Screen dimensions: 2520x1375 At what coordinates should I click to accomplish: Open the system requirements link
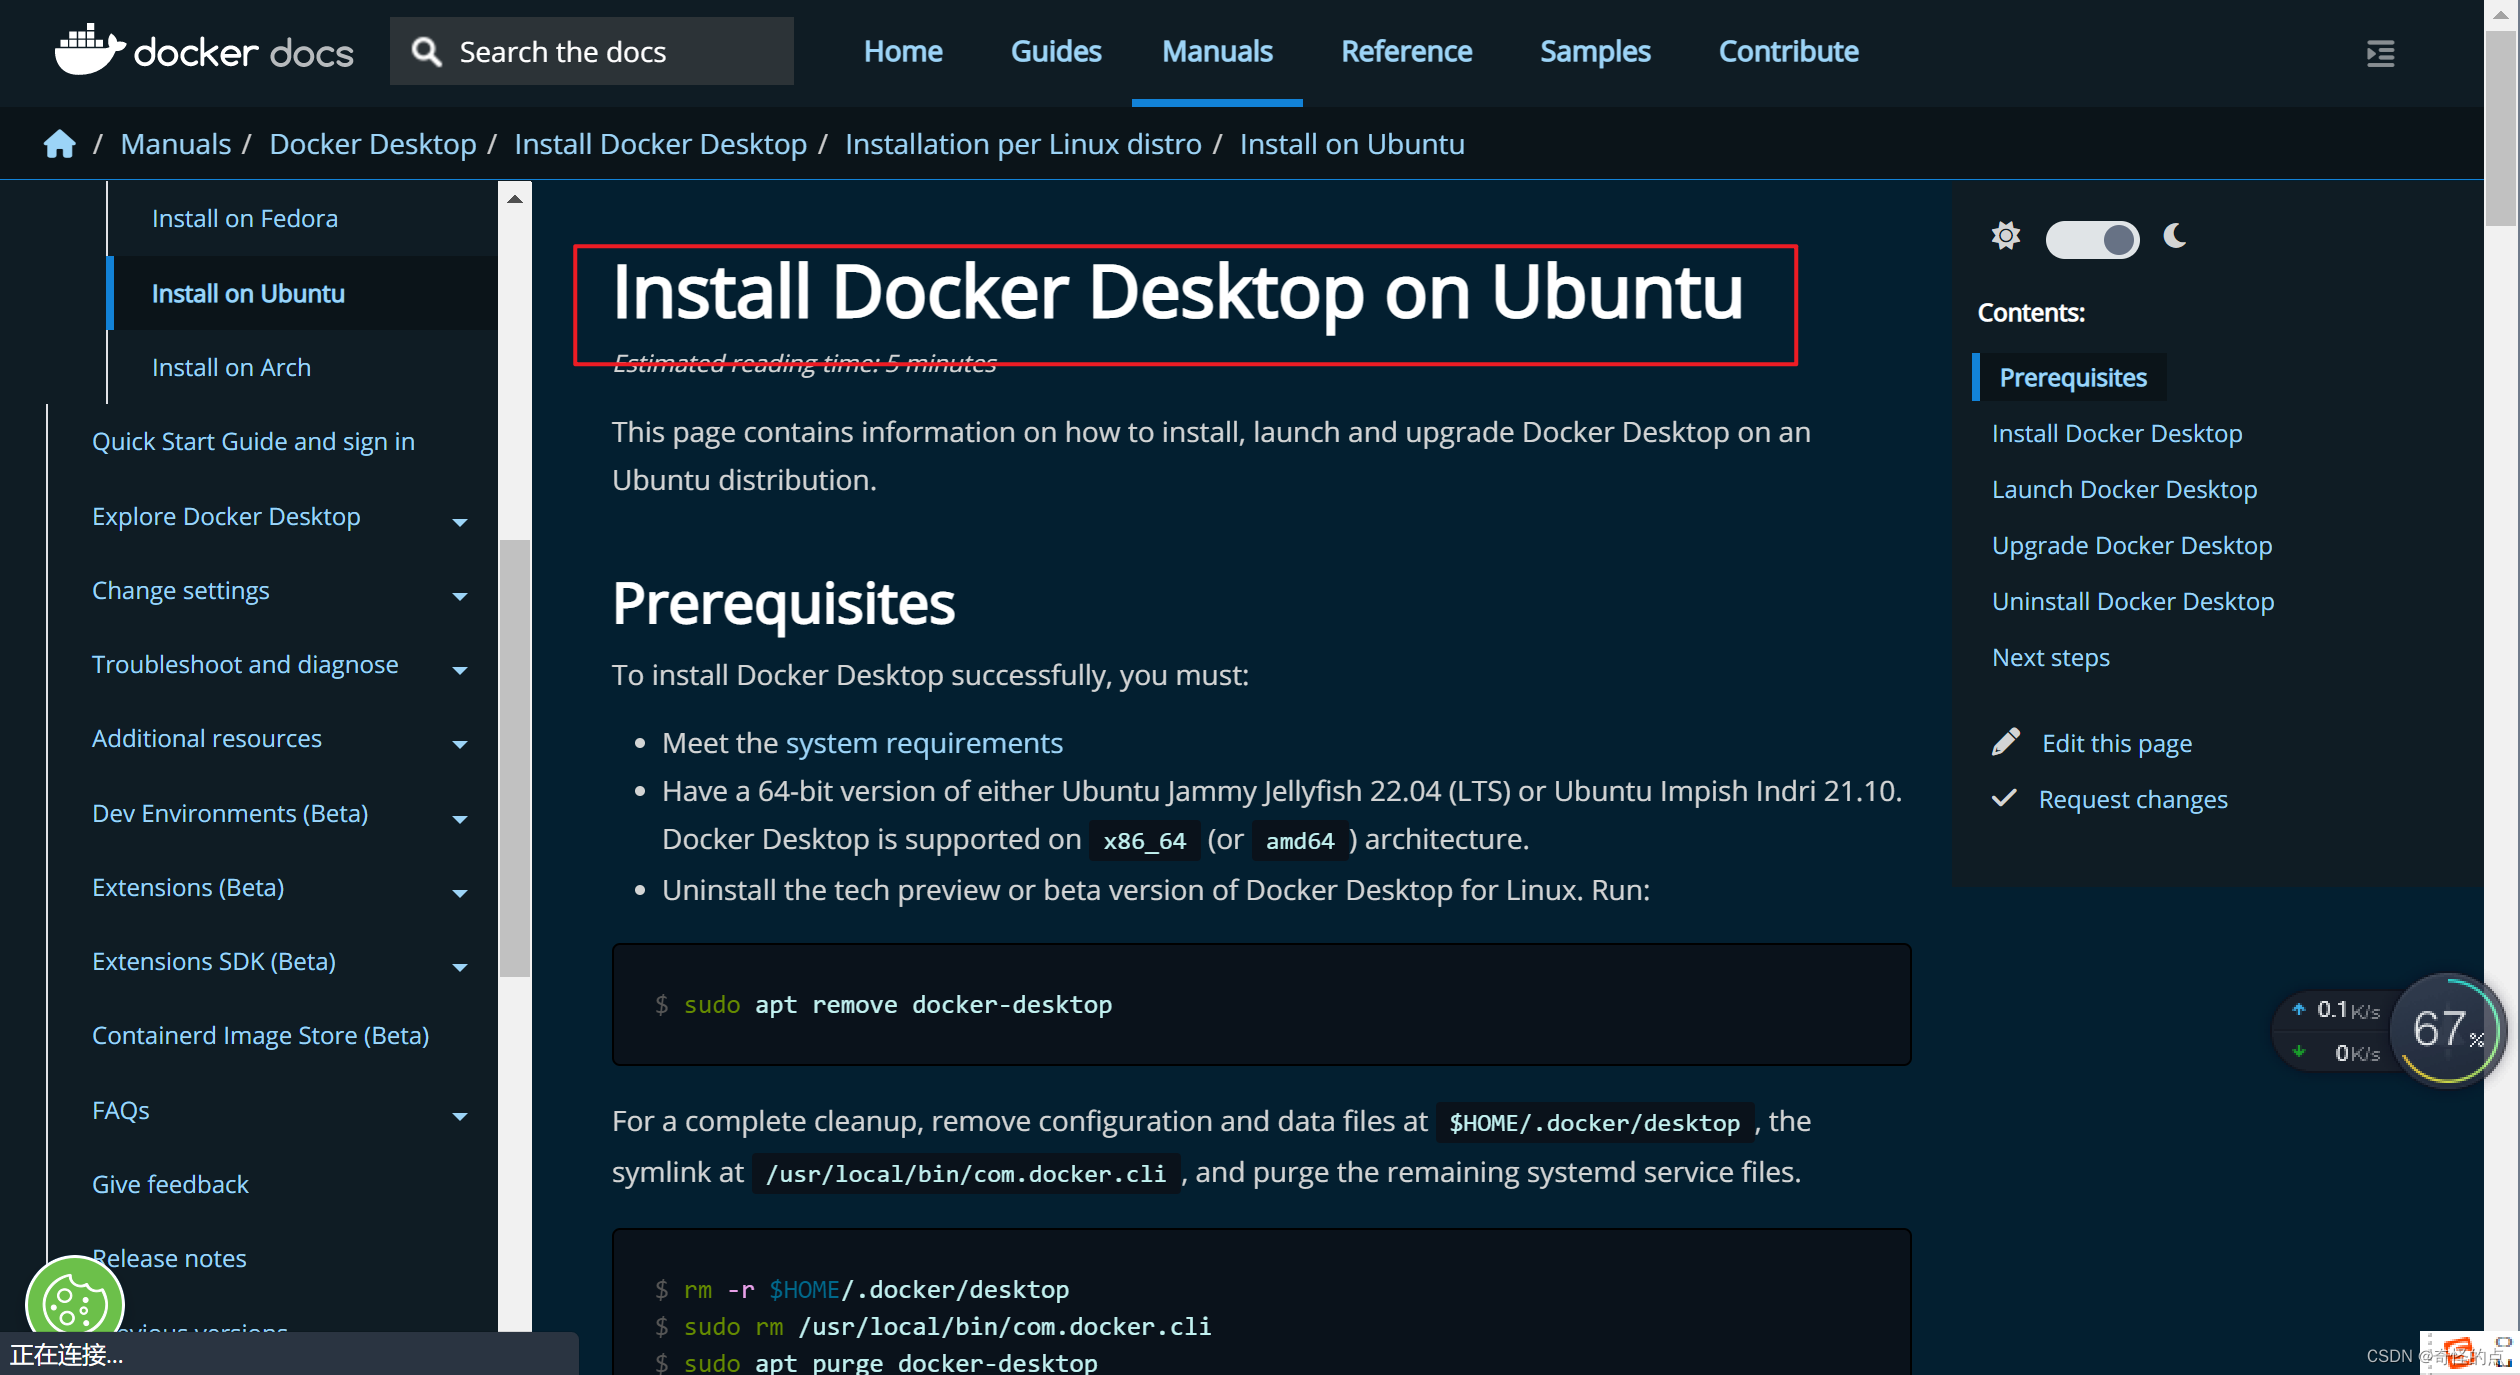coord(923,742)
